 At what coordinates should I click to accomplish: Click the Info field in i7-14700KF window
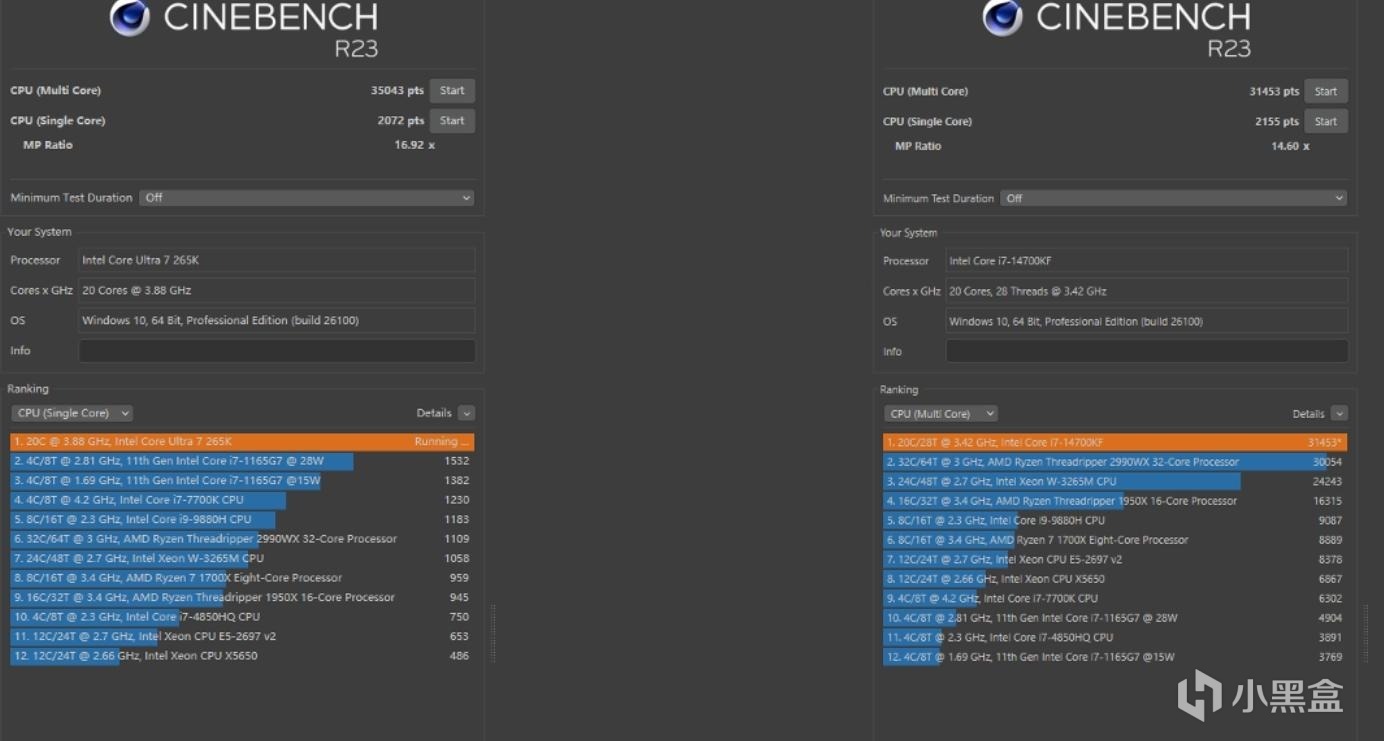(1147, 351)
